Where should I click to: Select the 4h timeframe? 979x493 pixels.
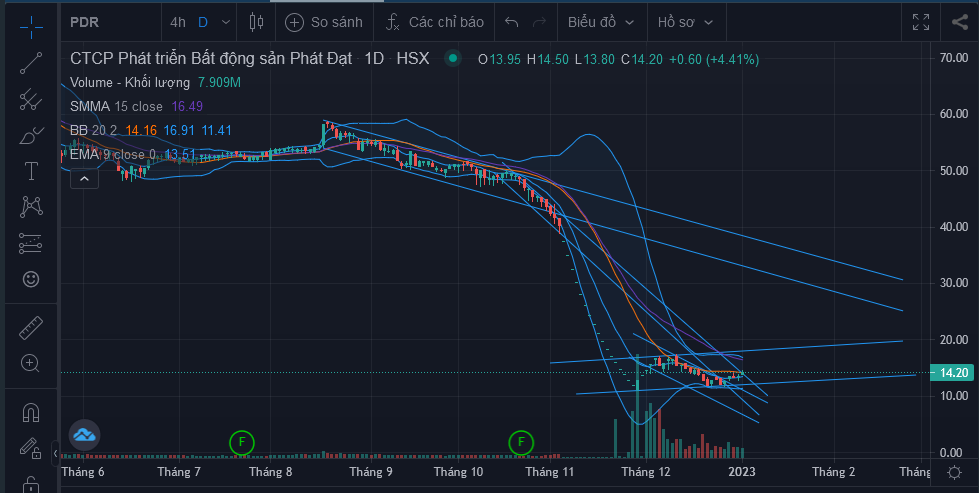tap(178, 22)
